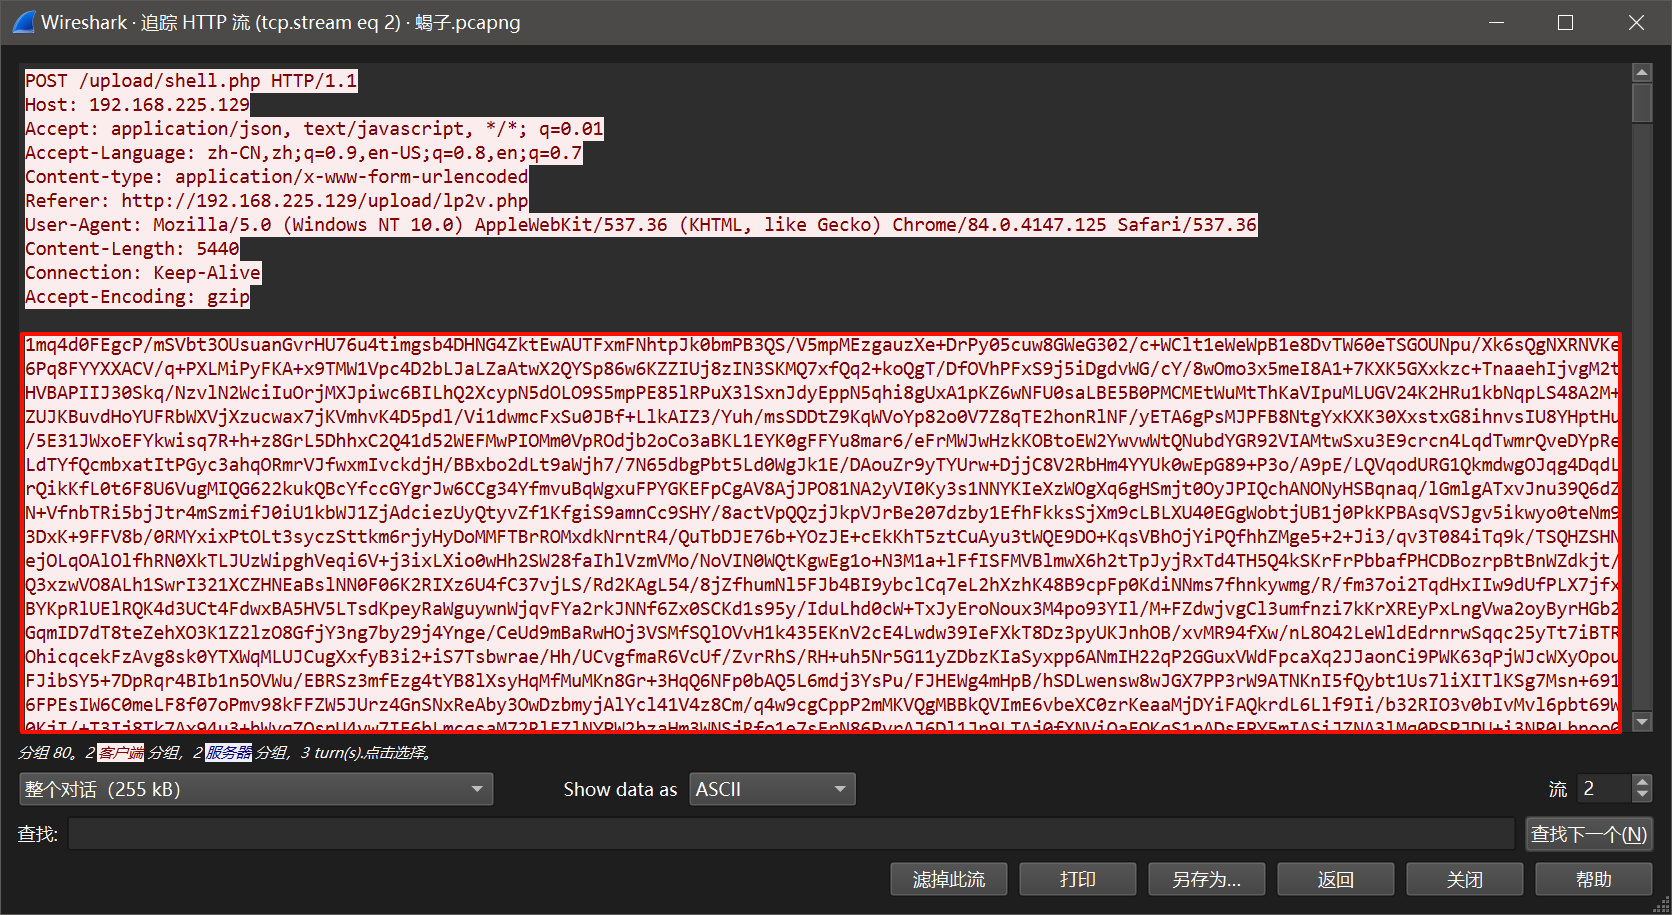Click the 返回 back button
Viewport: 1672px width, 915px height.
1335,879
